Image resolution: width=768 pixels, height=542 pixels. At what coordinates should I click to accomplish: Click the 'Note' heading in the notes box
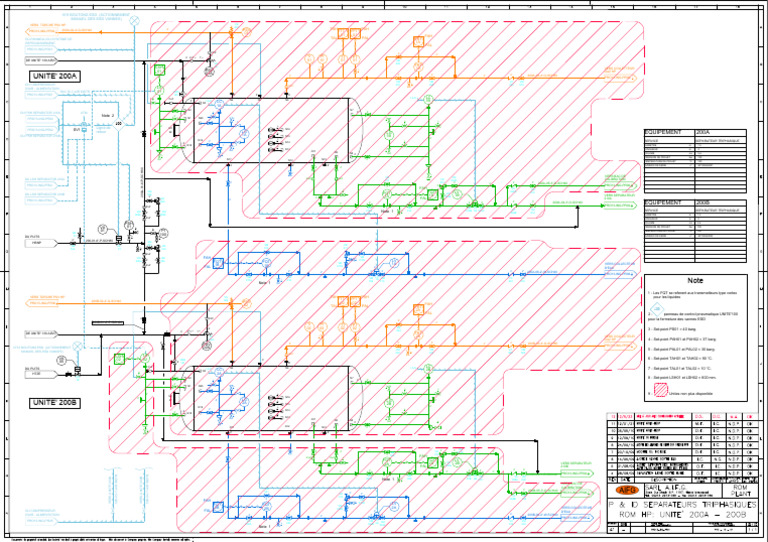[695, 281]
